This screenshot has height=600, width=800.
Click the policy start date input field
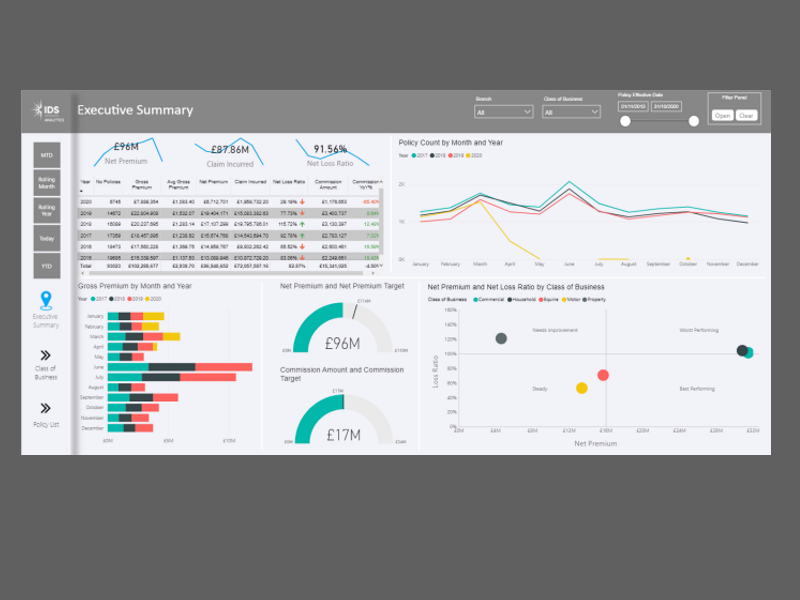point(632,105)
